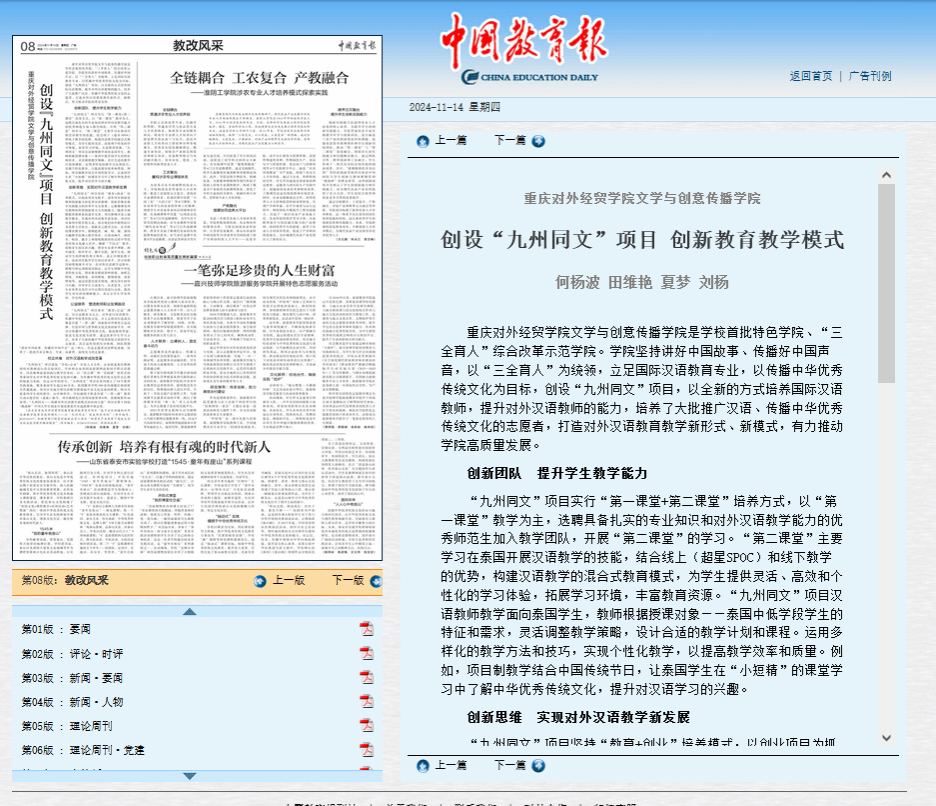Viewport: 936px width, 806px height.
Task: Click the 上一版 arrow icon
Action: tap(260, 580)
